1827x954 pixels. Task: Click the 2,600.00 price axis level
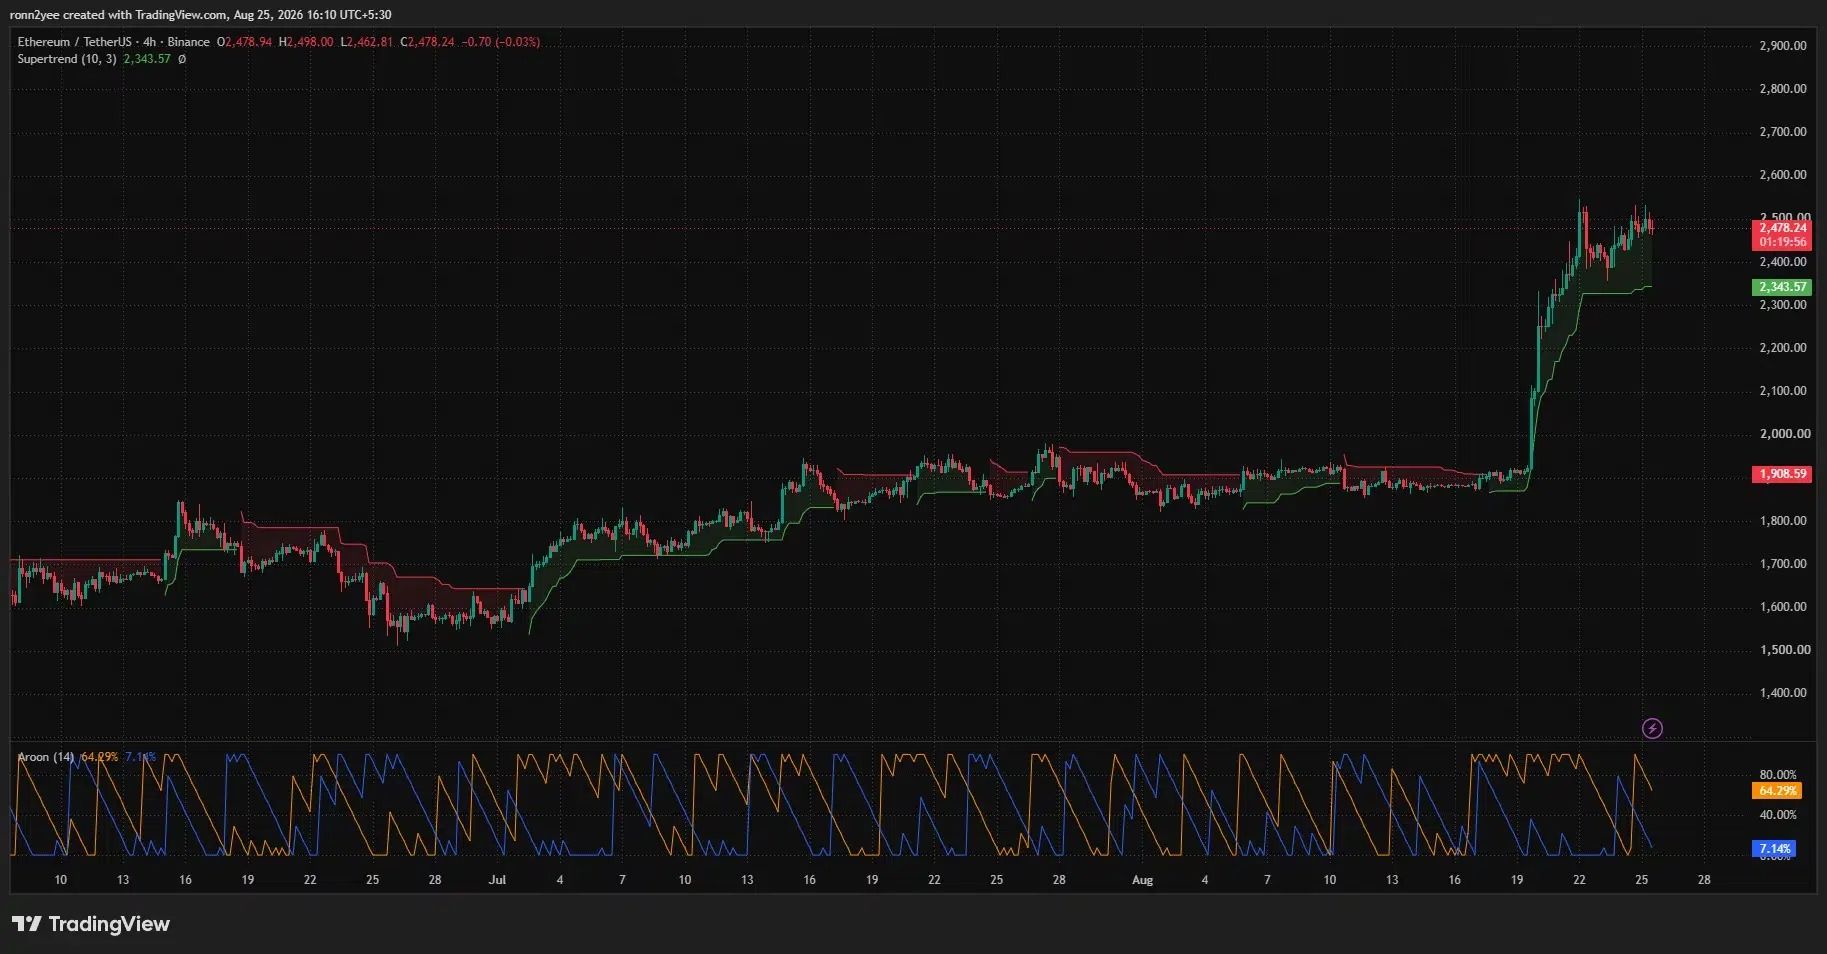(x=1782, y=175)
